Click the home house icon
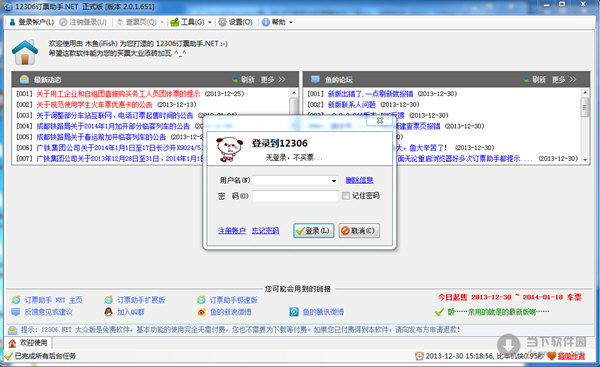This screenshot has height=367, width=600. tap(25, 52)
